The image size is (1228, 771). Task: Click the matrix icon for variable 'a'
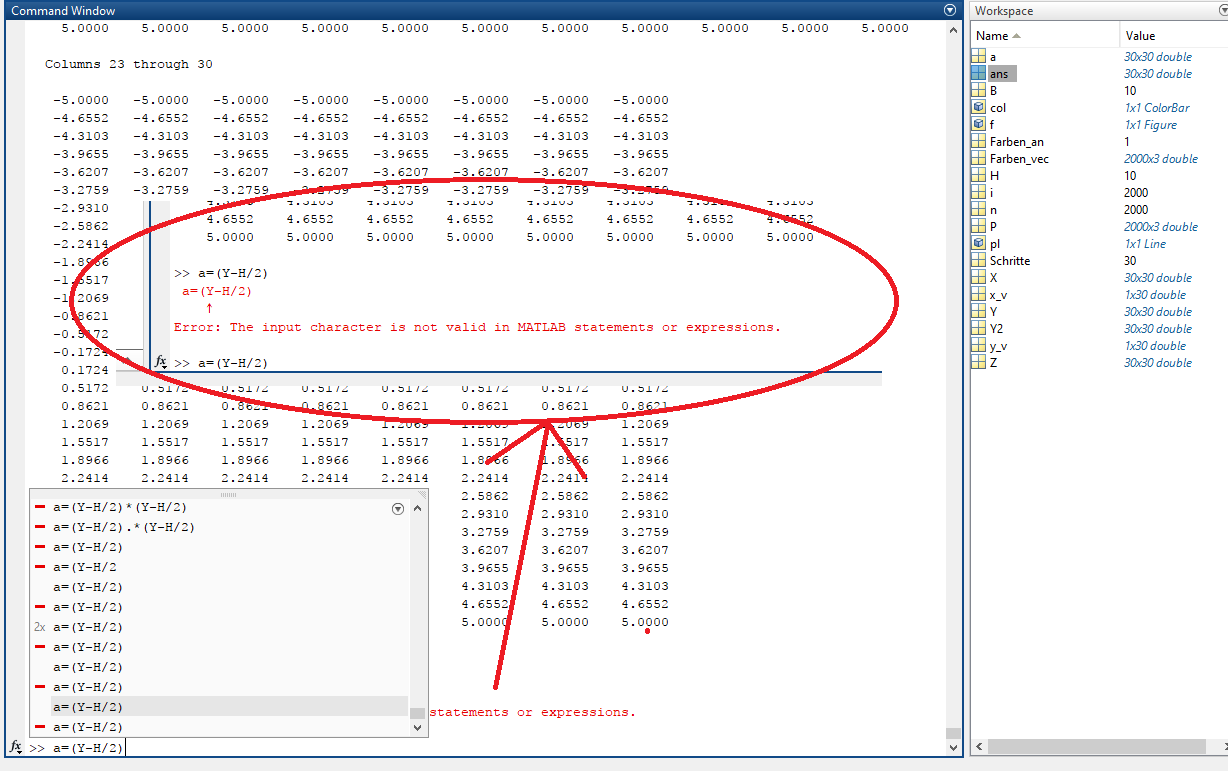click(979, 57)
